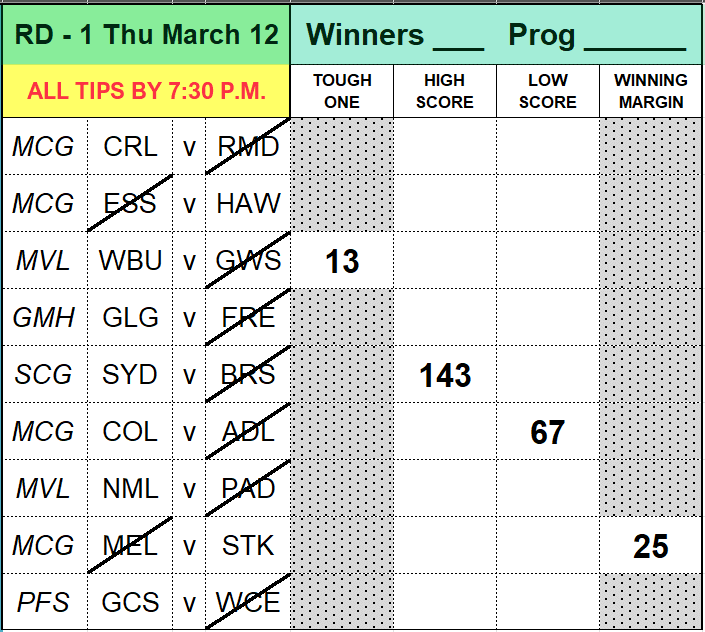Select the SCG venue cell
This screenshot has width=705, height=632.
pyautogui.click(x=45, y=374)
